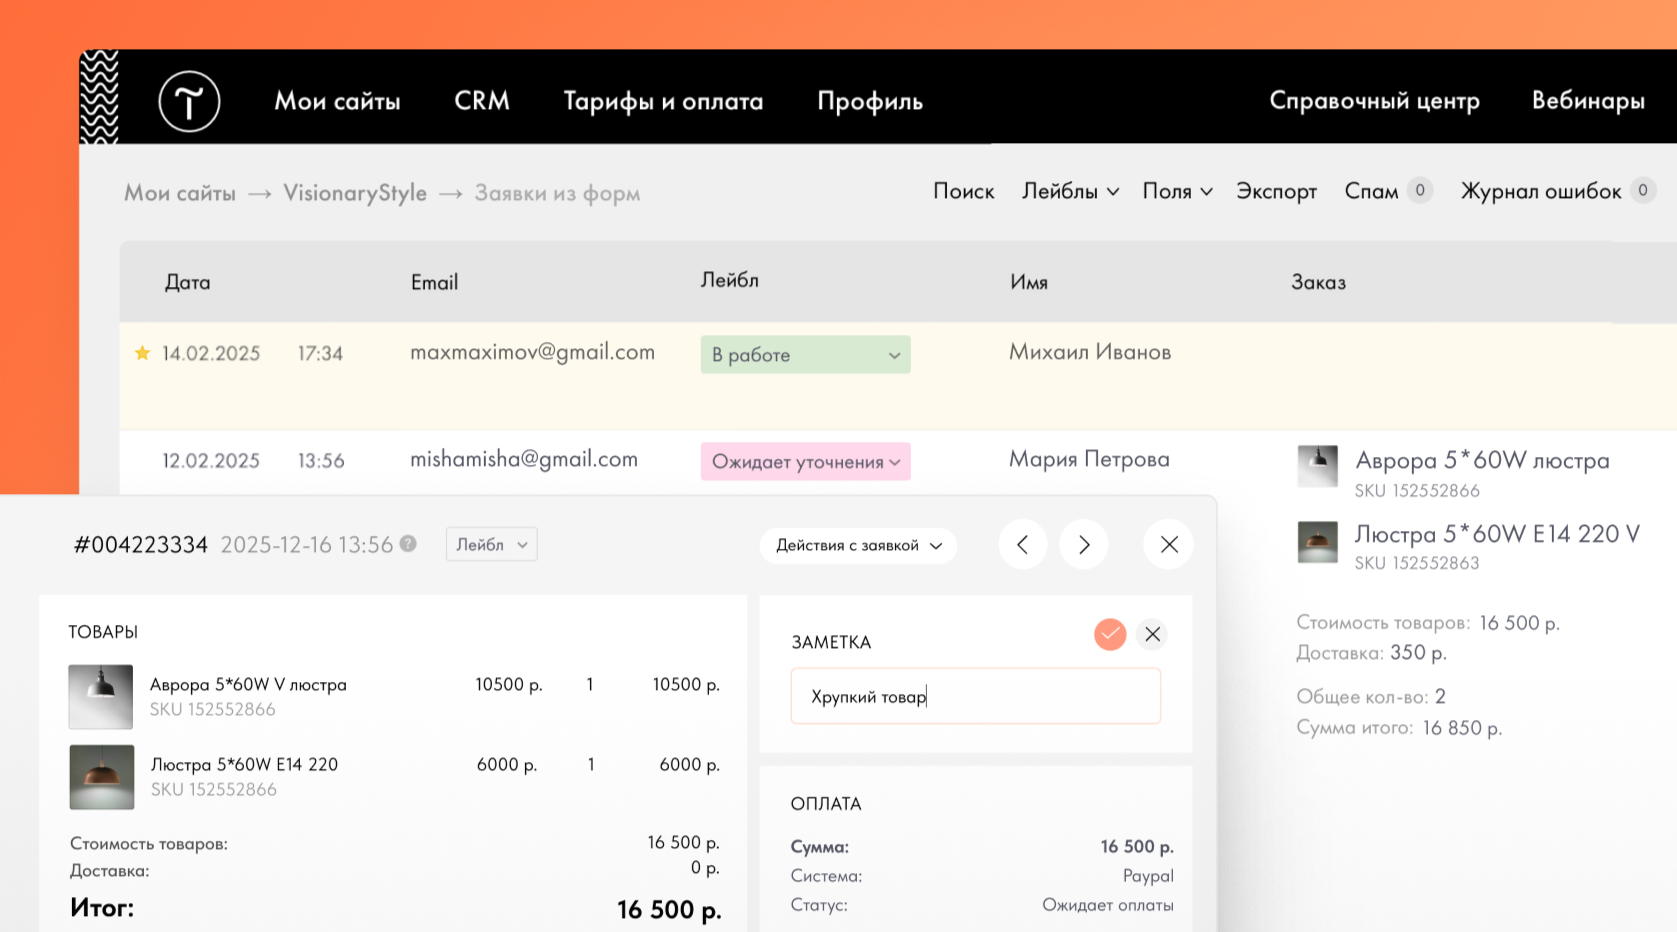Open the Лейбл dropdown in order panel
Viewport: 1677px width, 932px height.
492,544
